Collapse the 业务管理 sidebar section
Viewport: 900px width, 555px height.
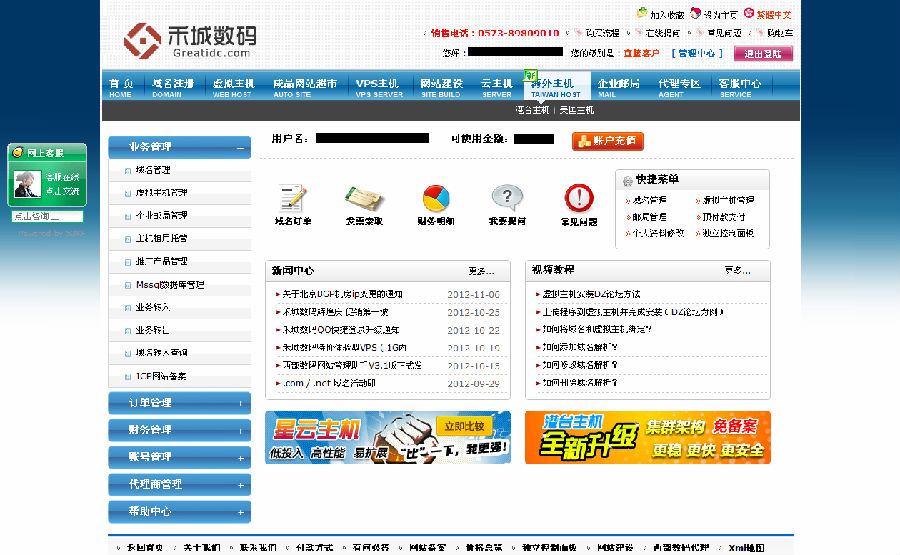tap(240, 148)
